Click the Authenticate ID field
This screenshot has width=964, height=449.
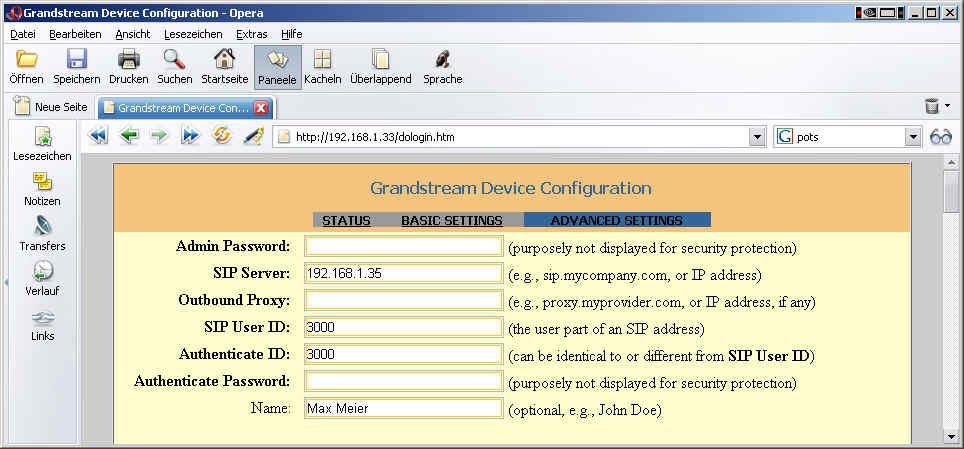404,354
